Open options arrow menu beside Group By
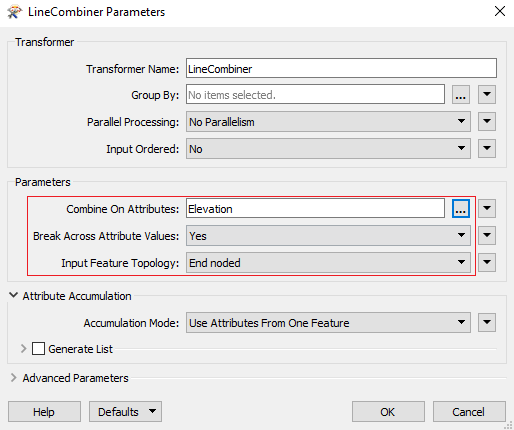The width and height of the screenshot is (514, 430). pyautogui.click(x=487, y=95)
